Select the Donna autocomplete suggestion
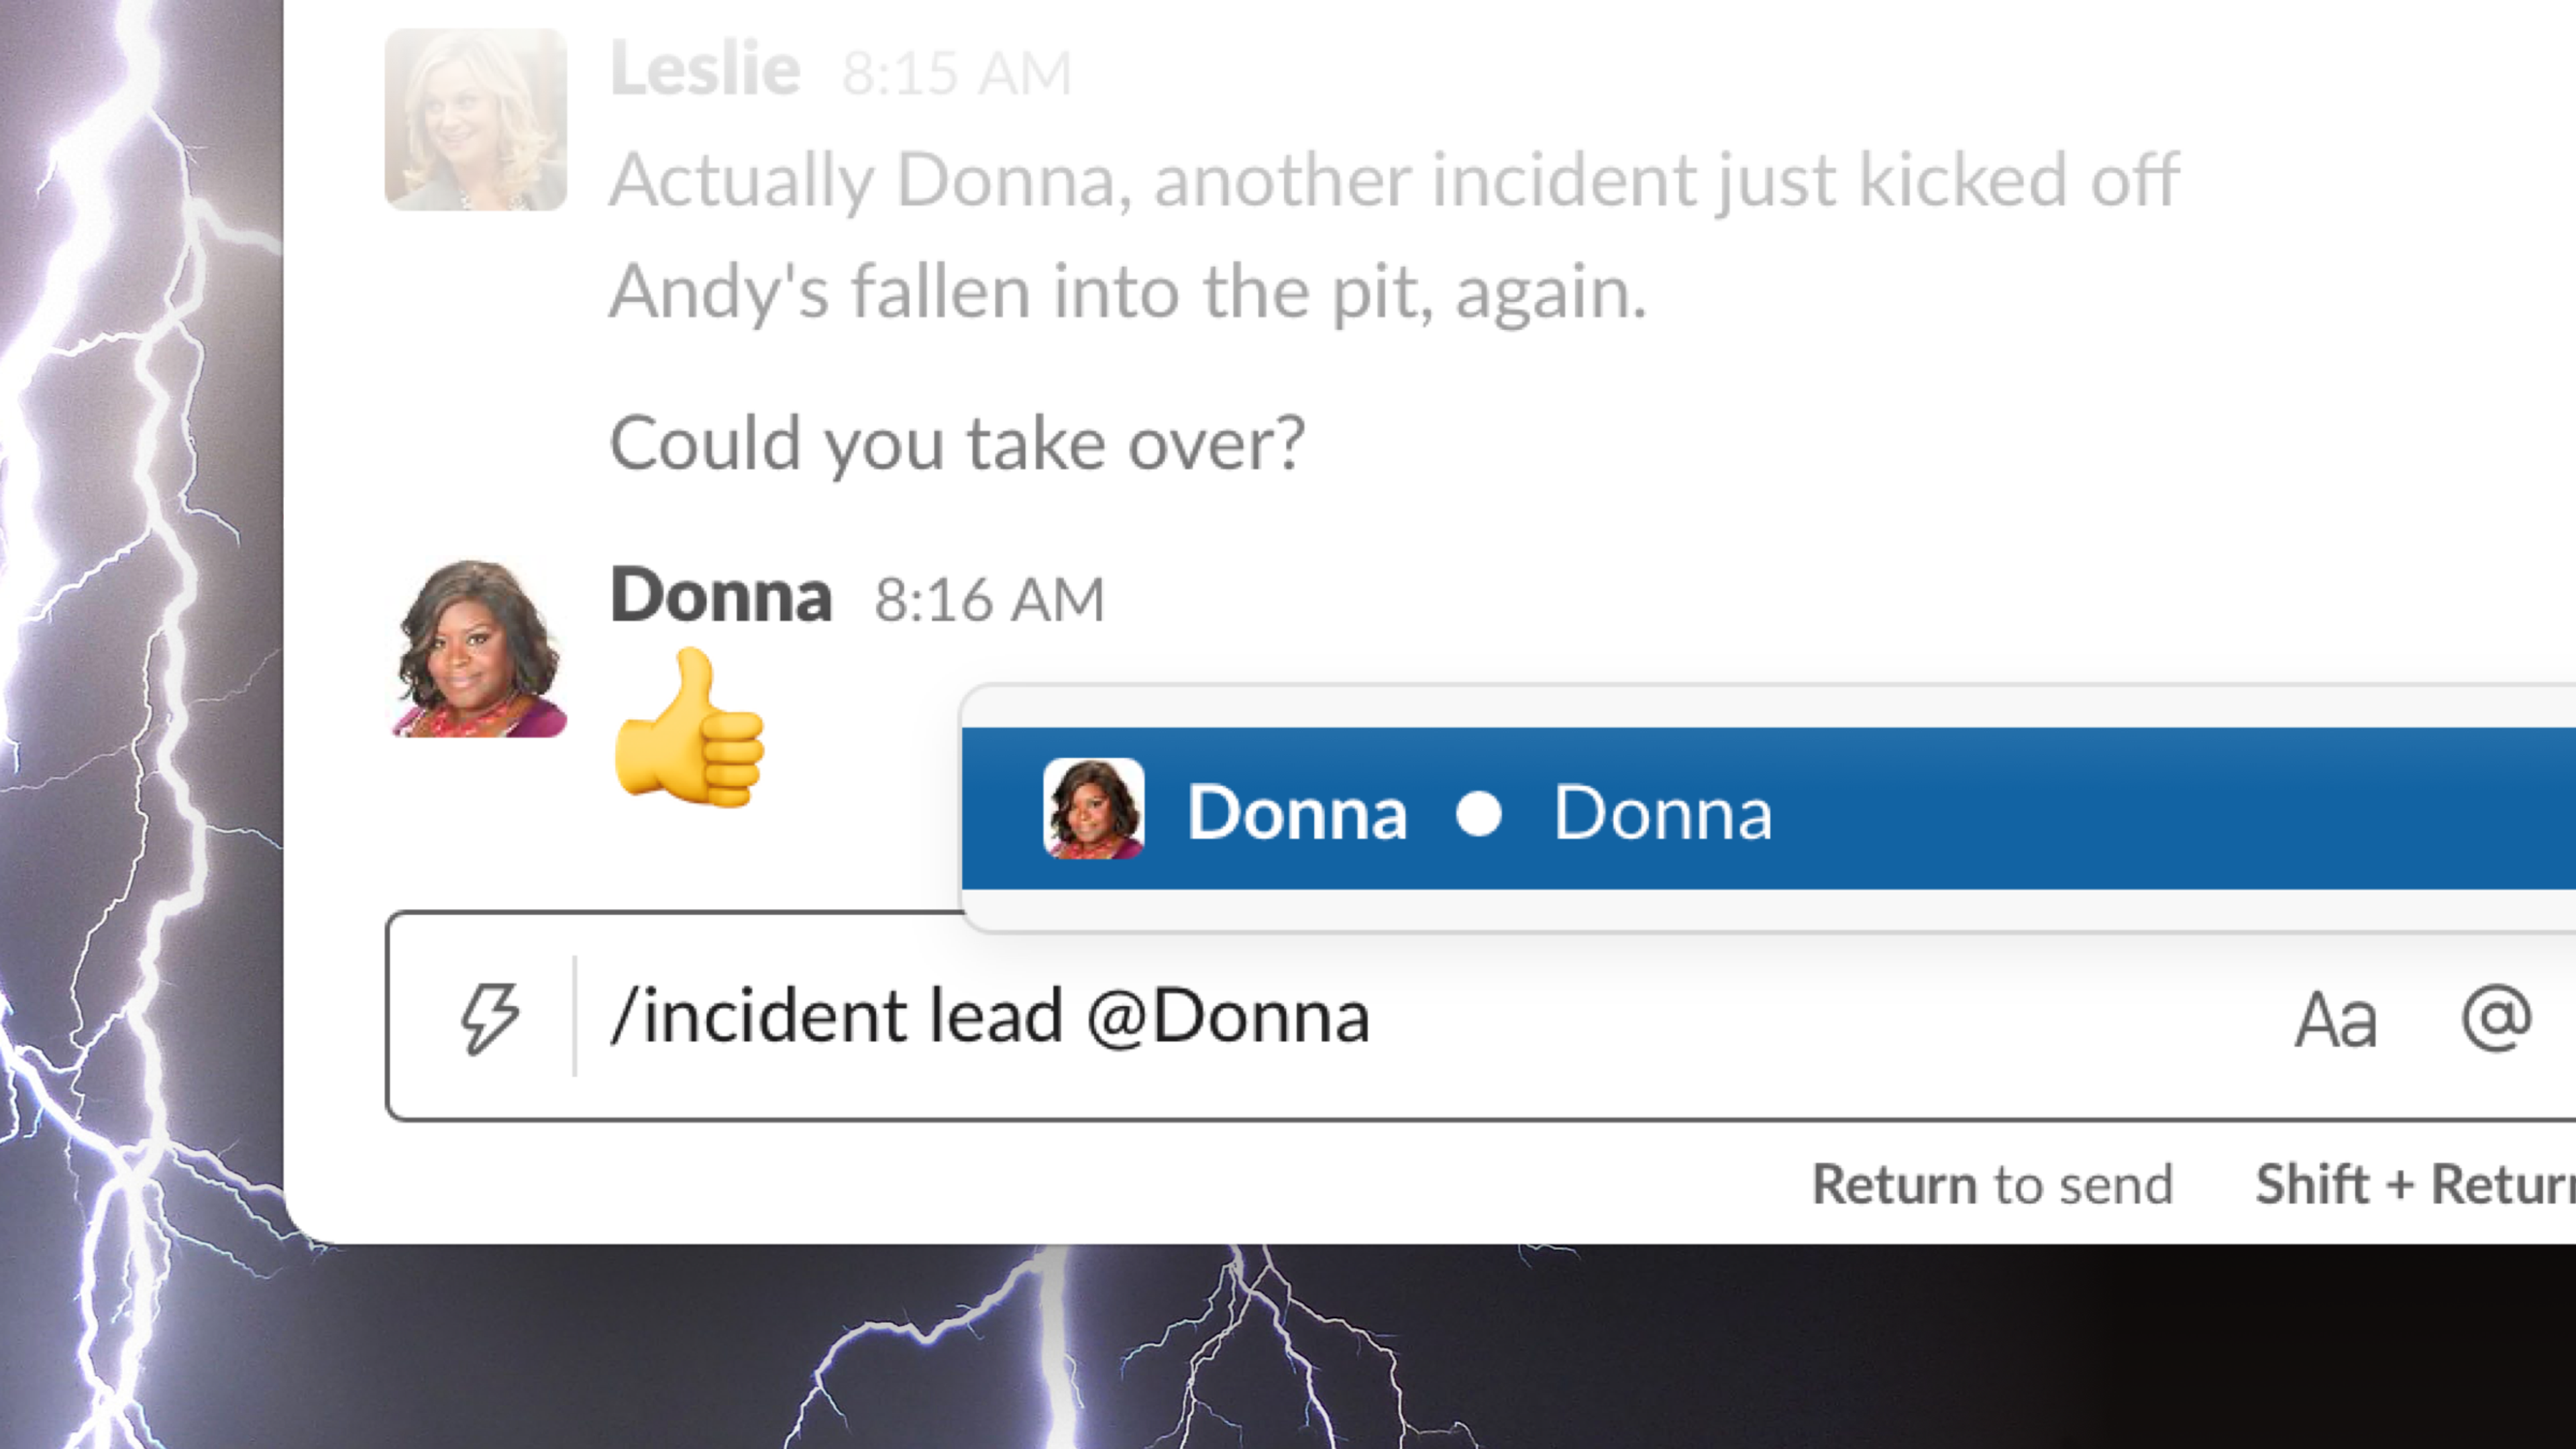This screenshot has height=1449, width=2576. pos(1768,809)
